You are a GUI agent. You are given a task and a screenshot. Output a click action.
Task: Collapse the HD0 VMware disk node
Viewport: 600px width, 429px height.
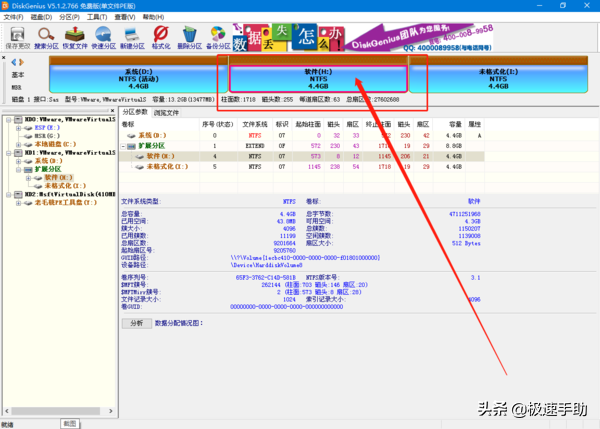click(x=8, y=120)
